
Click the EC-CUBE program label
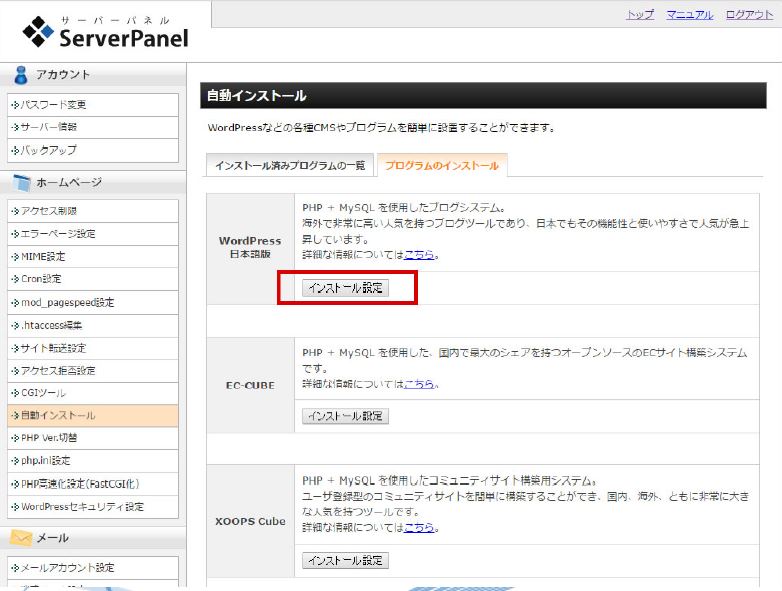250,386
